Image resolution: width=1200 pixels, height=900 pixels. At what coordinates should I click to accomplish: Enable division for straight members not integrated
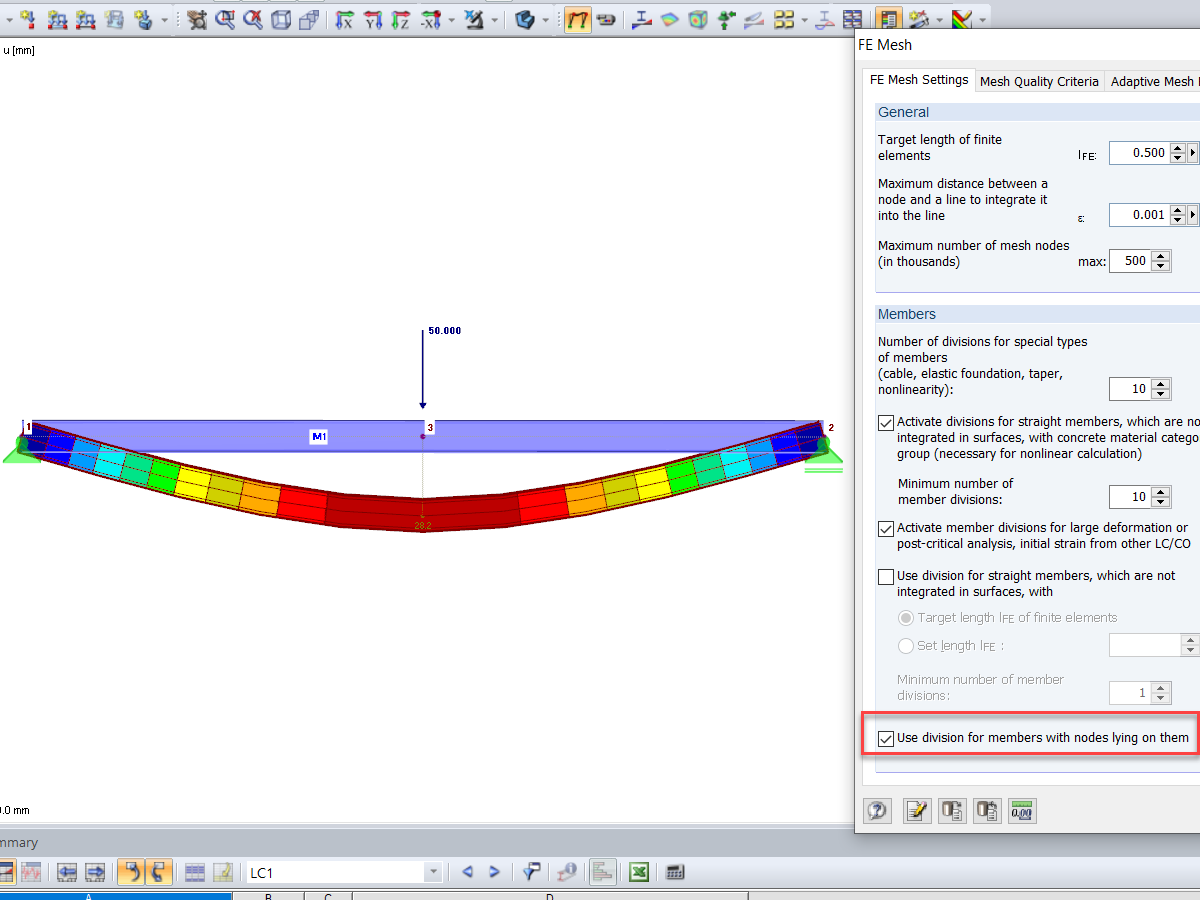coord(886,577)
